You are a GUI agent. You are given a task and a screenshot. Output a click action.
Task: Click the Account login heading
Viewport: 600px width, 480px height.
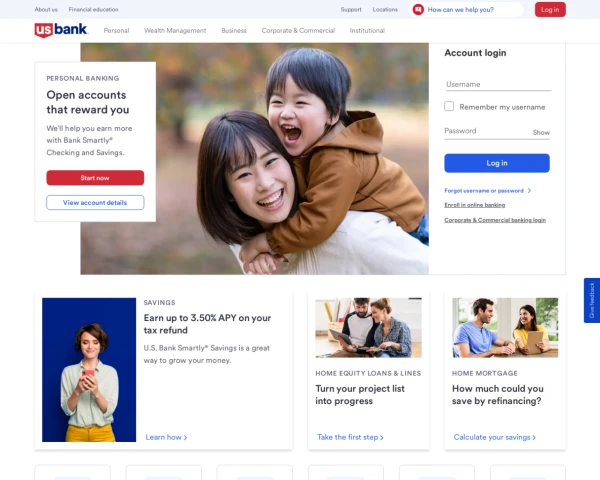tap(475, 53)
